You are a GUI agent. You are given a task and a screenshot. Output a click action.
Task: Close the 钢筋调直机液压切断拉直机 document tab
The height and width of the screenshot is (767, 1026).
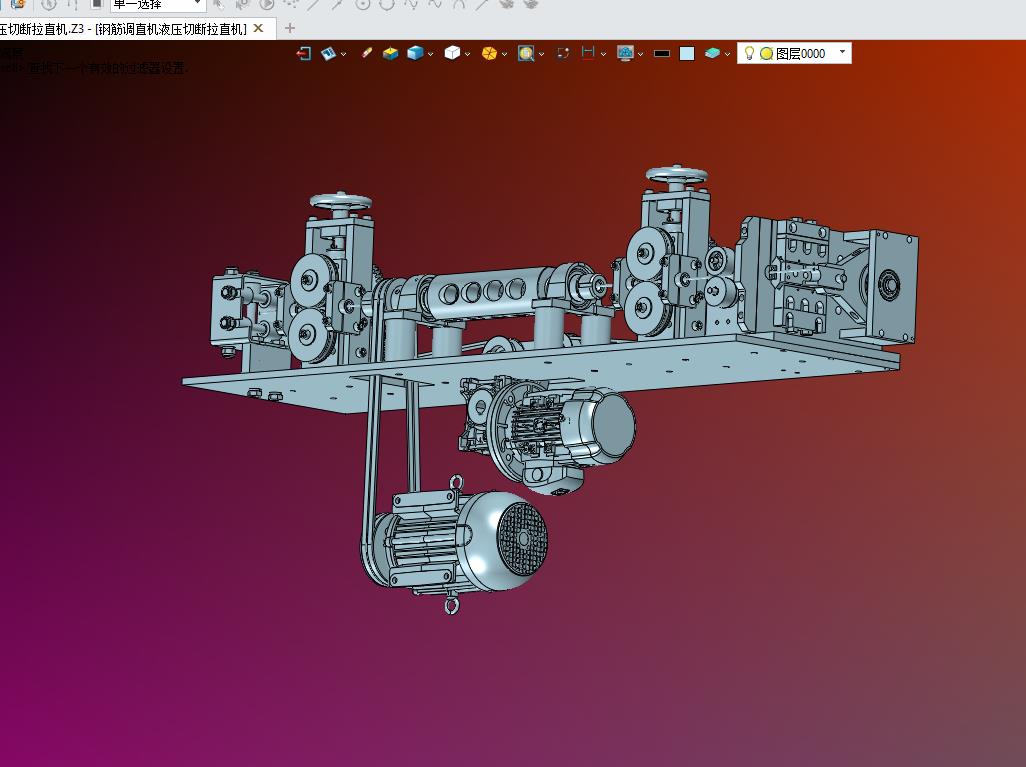258,28
